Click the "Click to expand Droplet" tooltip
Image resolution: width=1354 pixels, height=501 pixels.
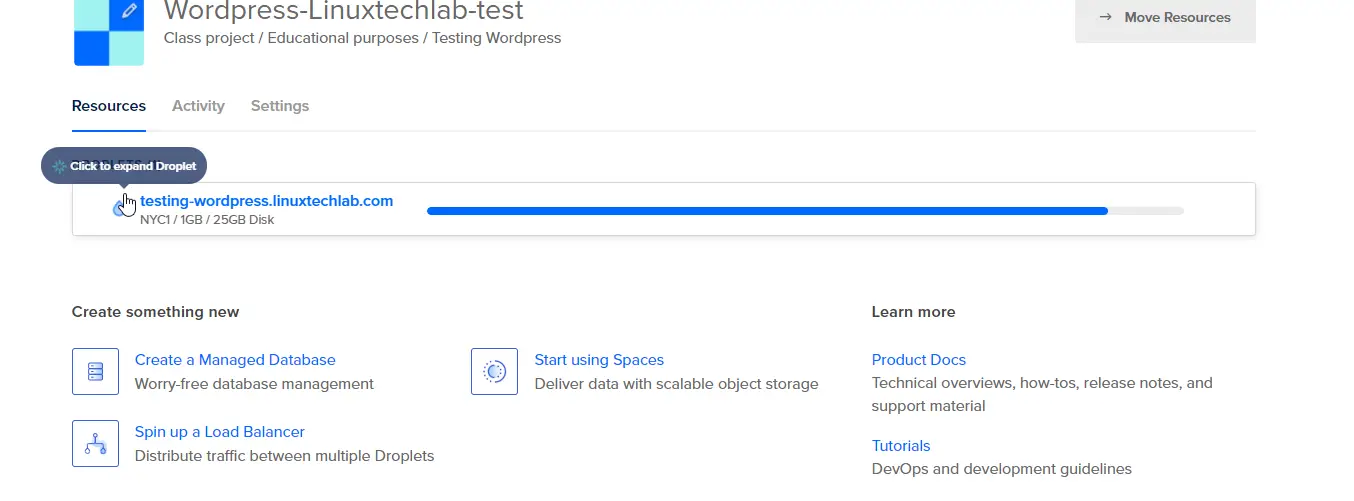[x=125, y=166]
